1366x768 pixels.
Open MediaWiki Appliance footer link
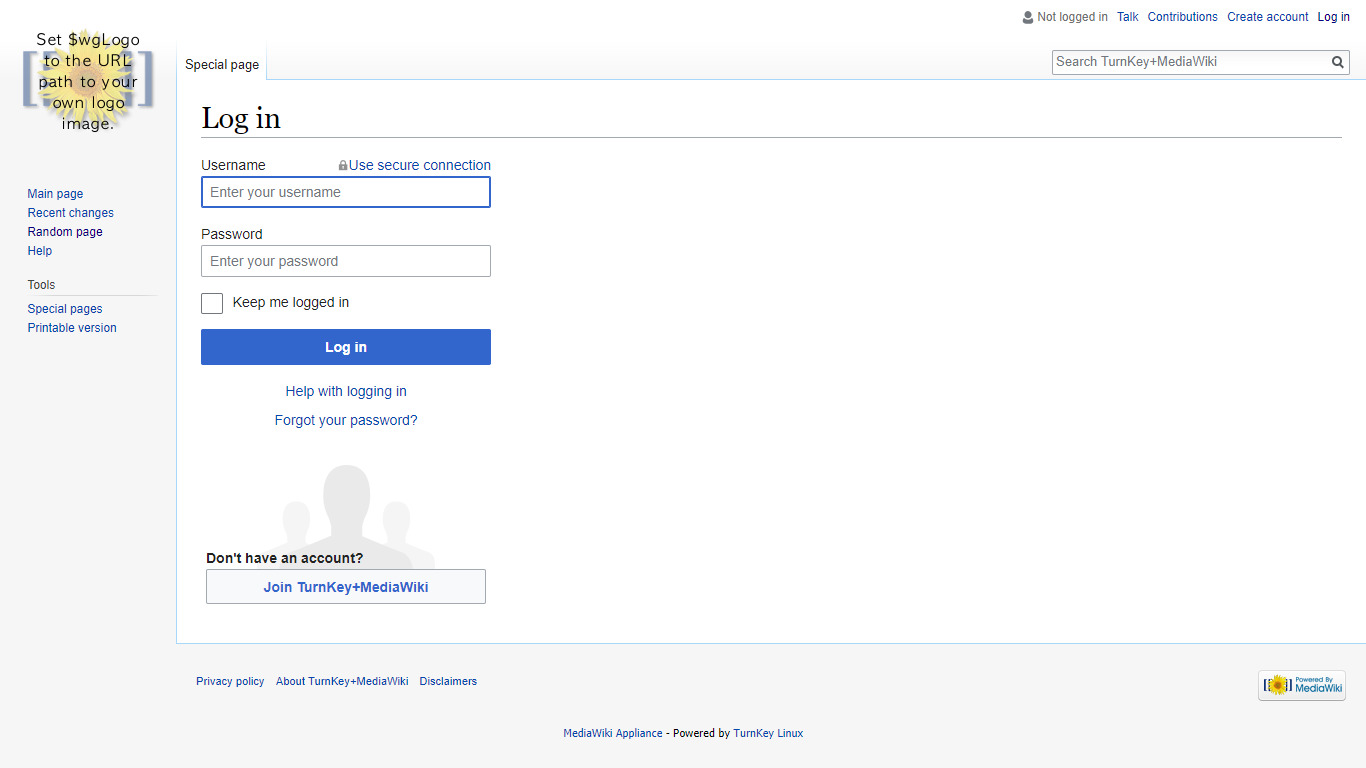pos(613,734)
